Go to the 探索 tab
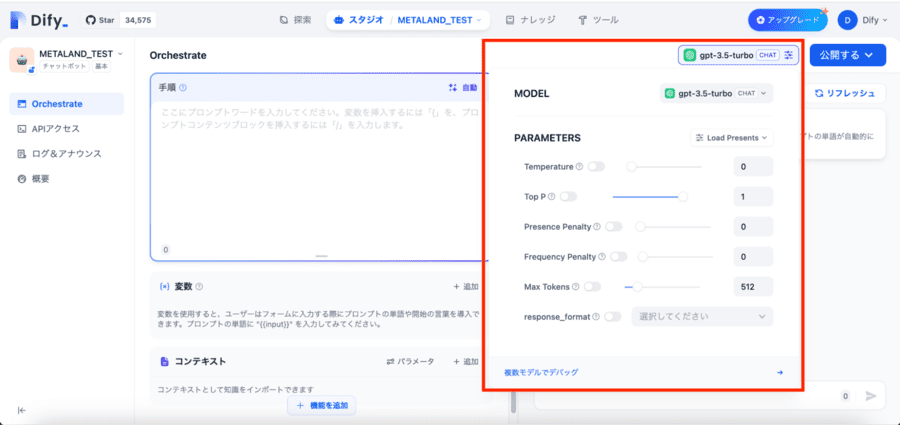 [x=295, y=20]
